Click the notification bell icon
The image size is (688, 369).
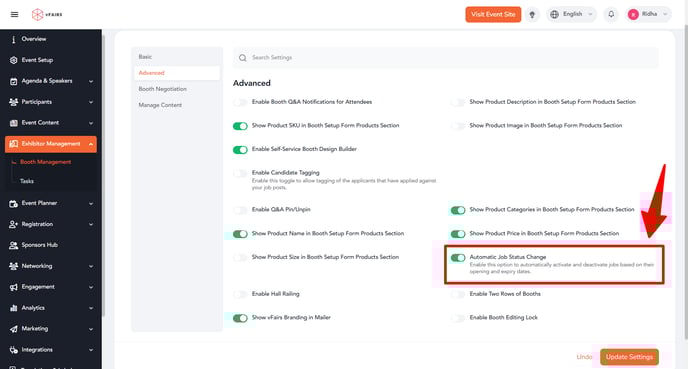pos(611,14)
